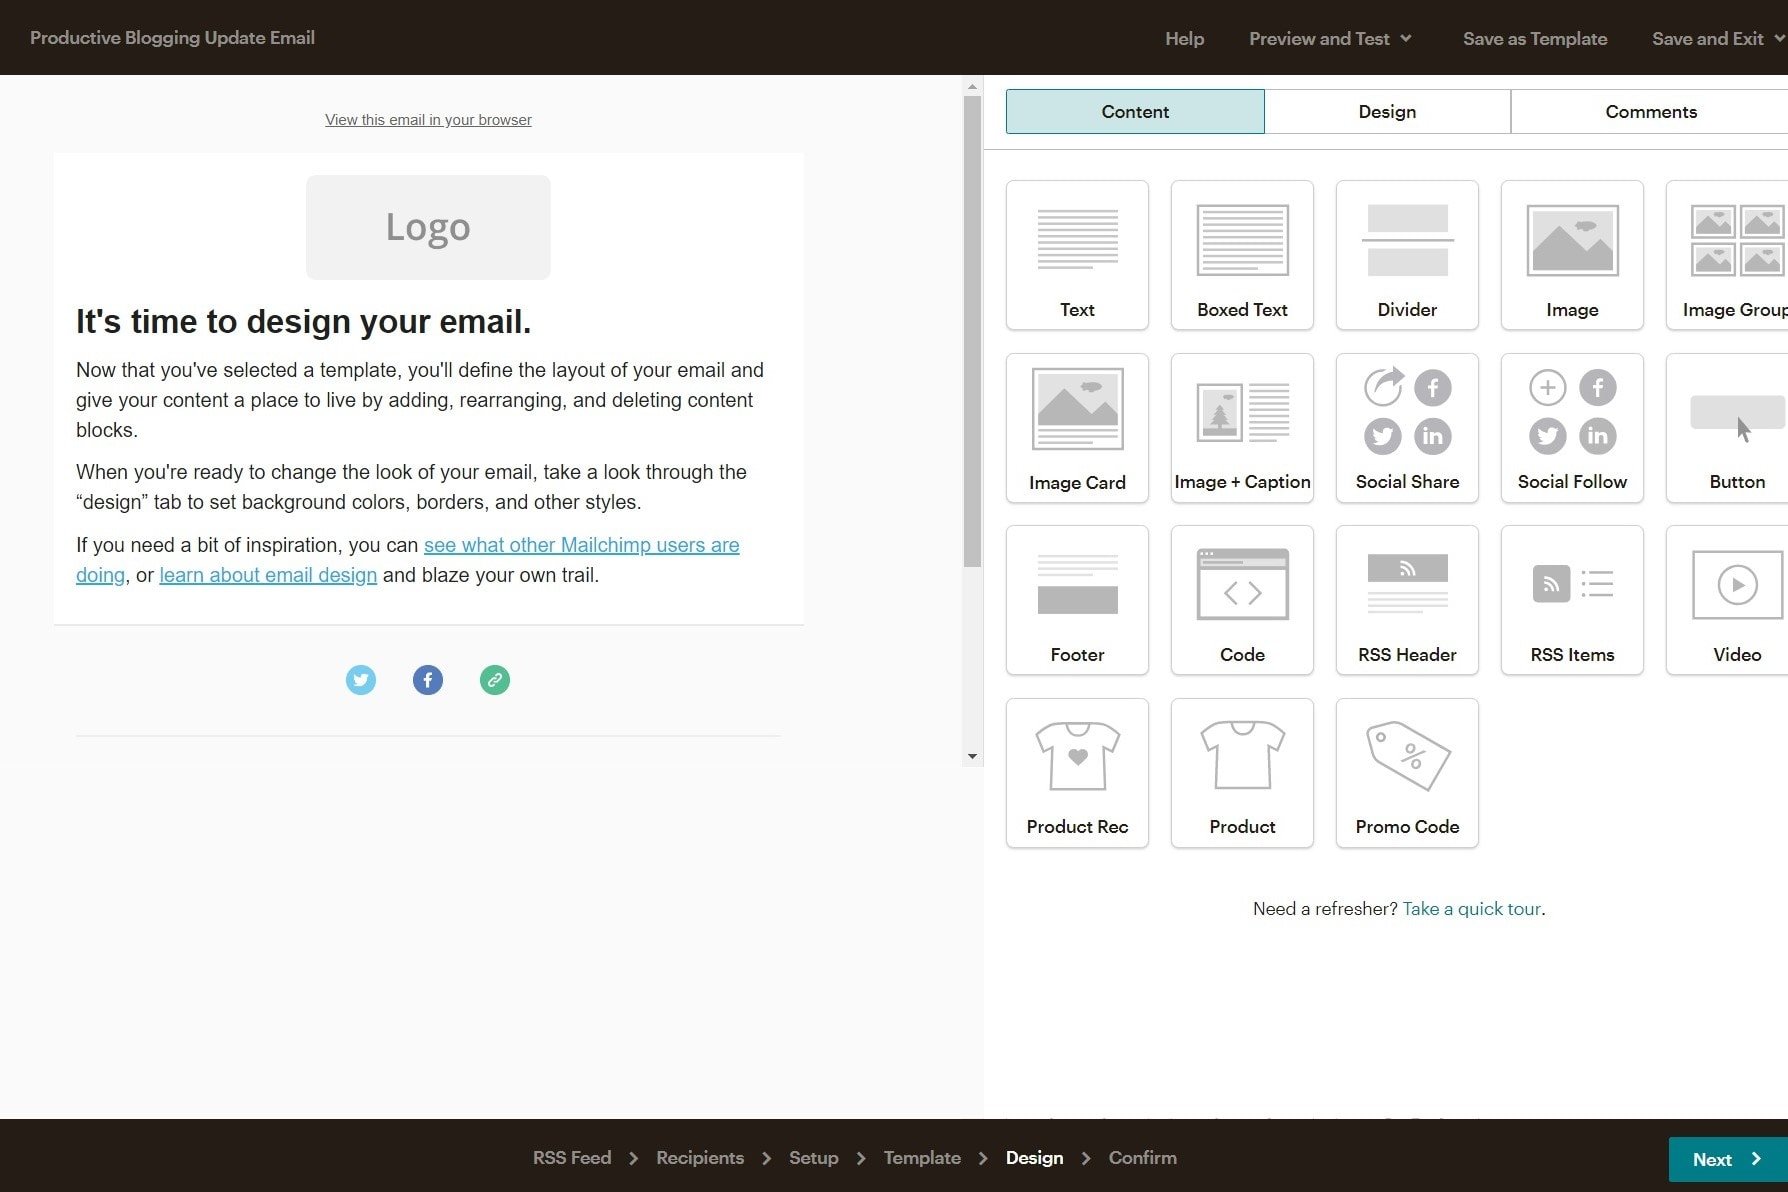Viewport: 1788px width, 1192px height.
Task: Click the paragraph starting 'Now that you've selected'
Action: pyautogui.click(x=420, y=400)
